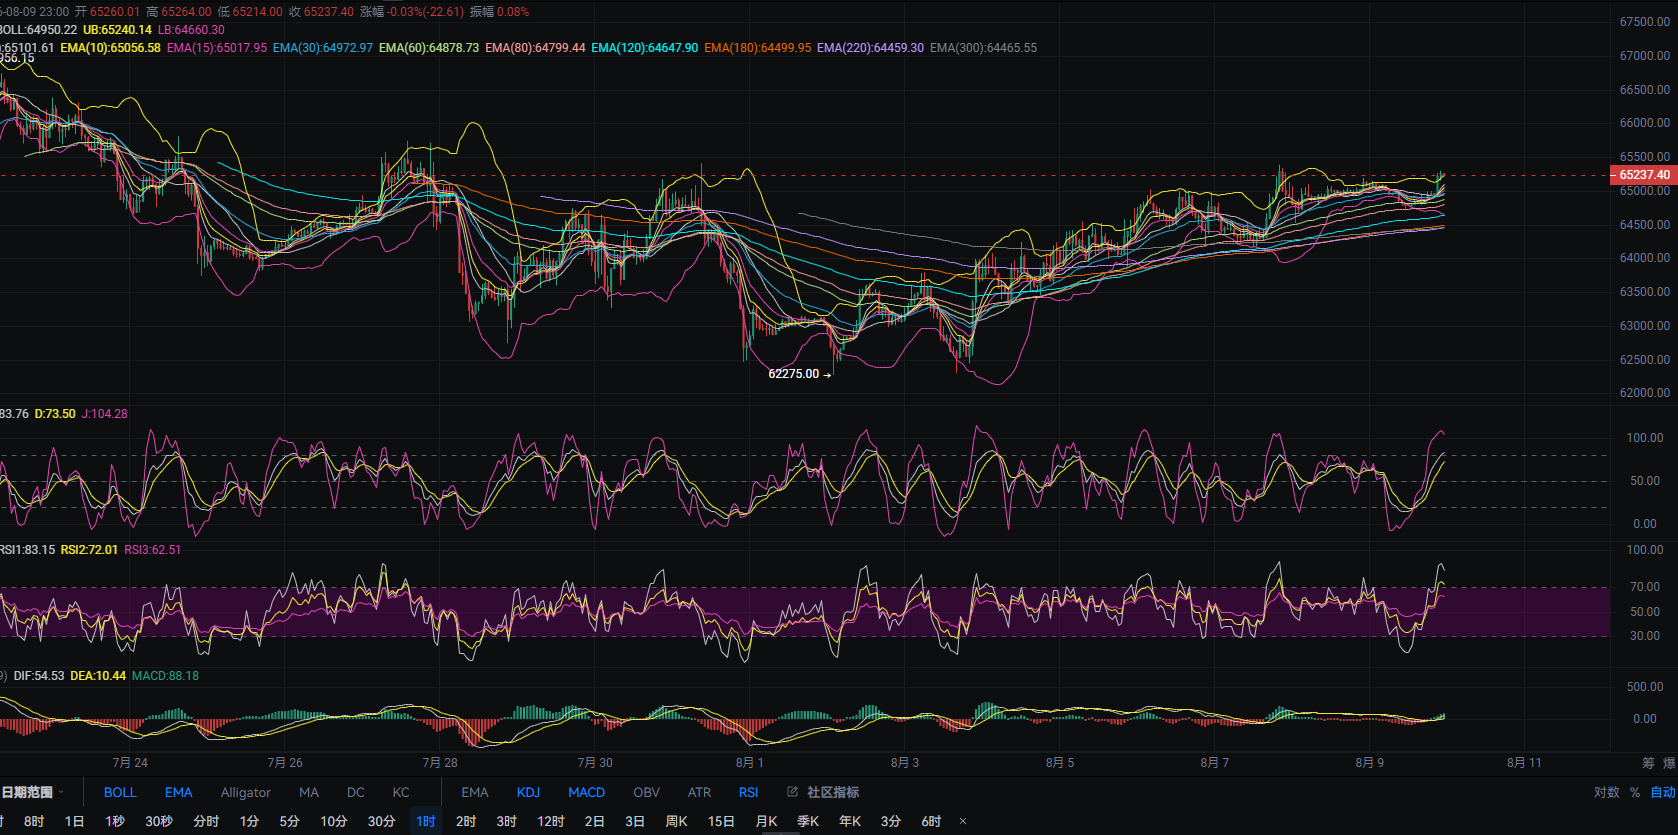Expand the 日期范围 date range dropdown

coord(32,792)
